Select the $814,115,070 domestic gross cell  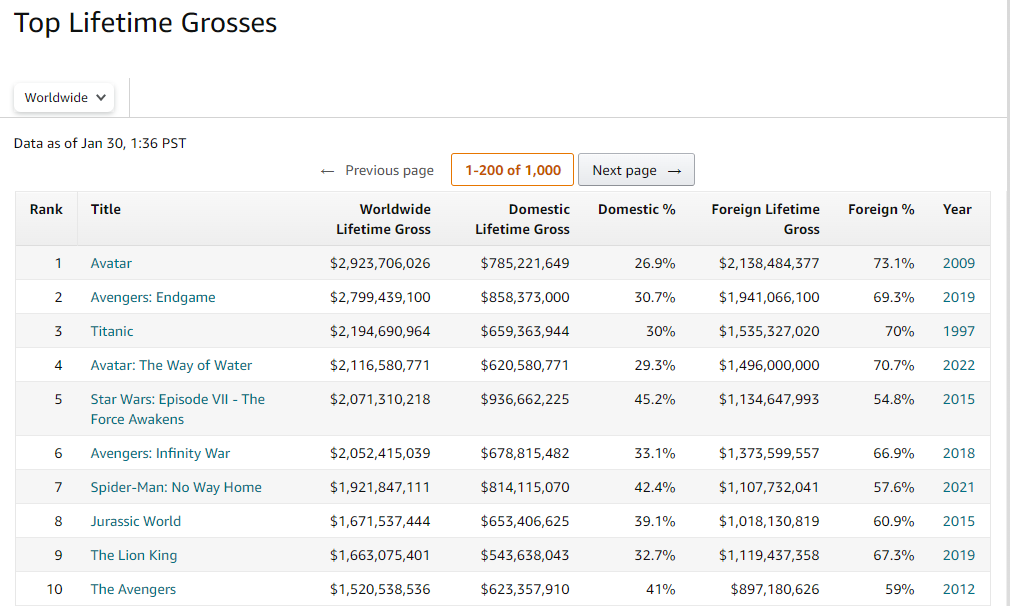(x=525, y=488)
